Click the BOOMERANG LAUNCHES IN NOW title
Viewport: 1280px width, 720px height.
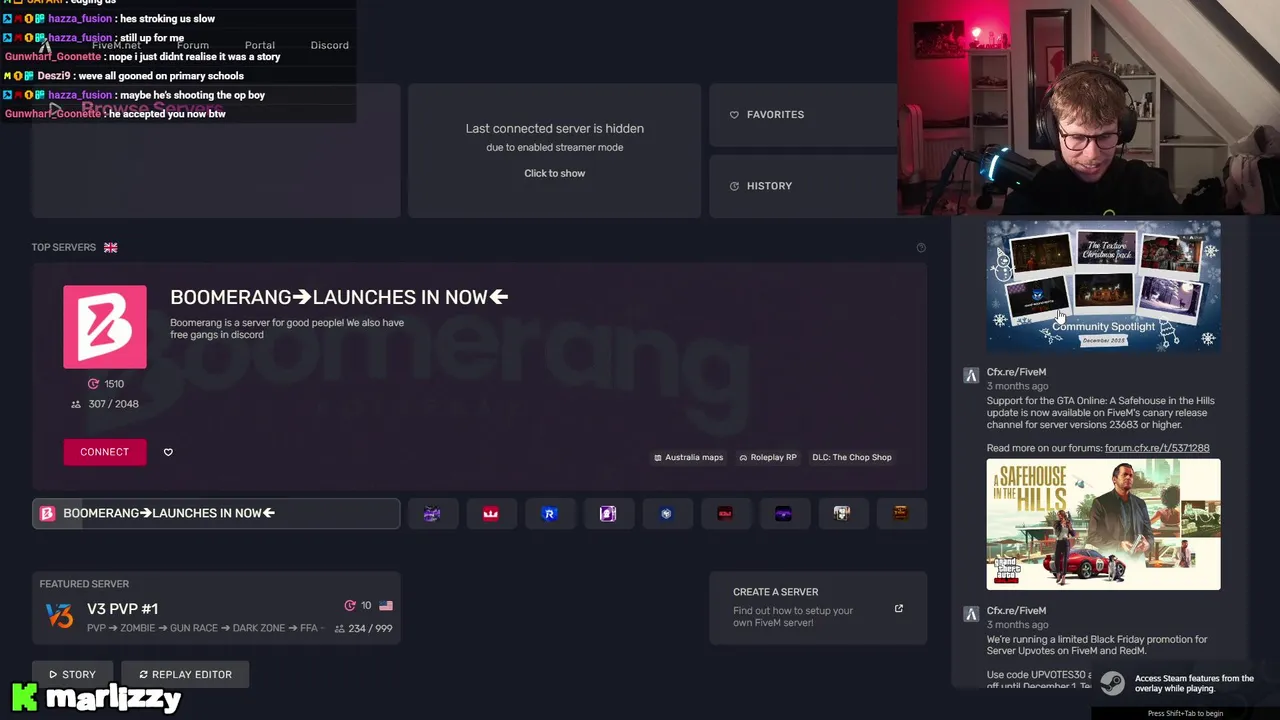coord(339,297)
